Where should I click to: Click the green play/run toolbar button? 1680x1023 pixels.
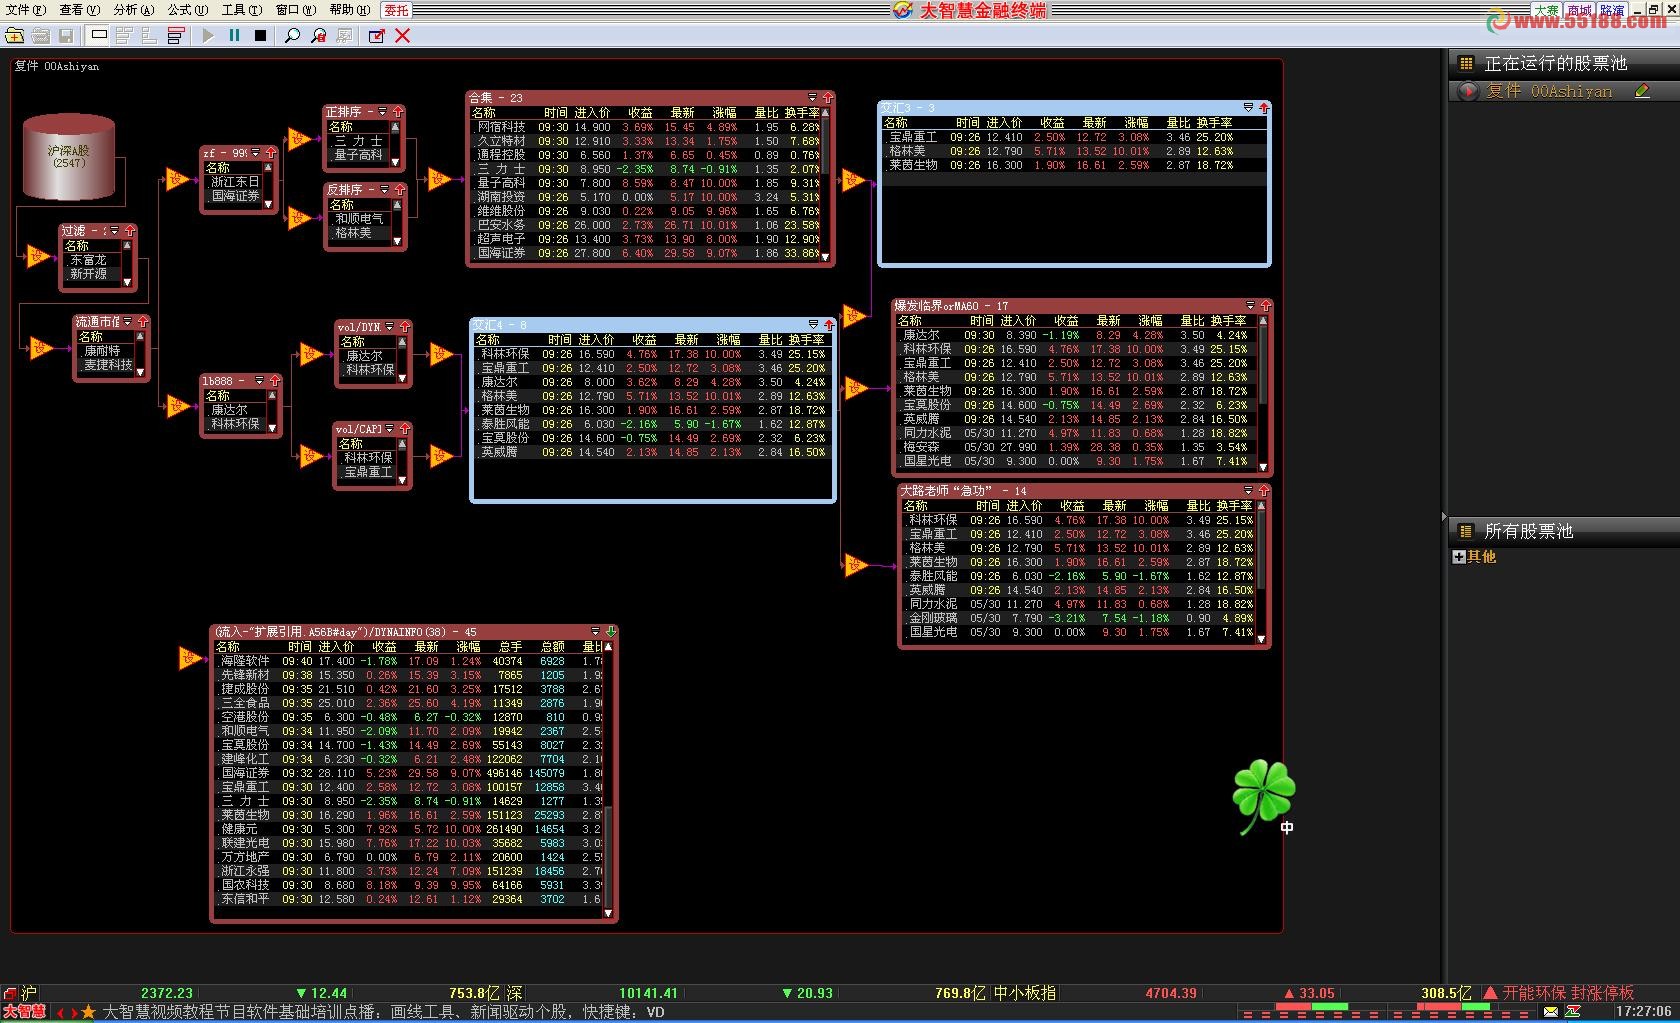[x=208, y=36]
